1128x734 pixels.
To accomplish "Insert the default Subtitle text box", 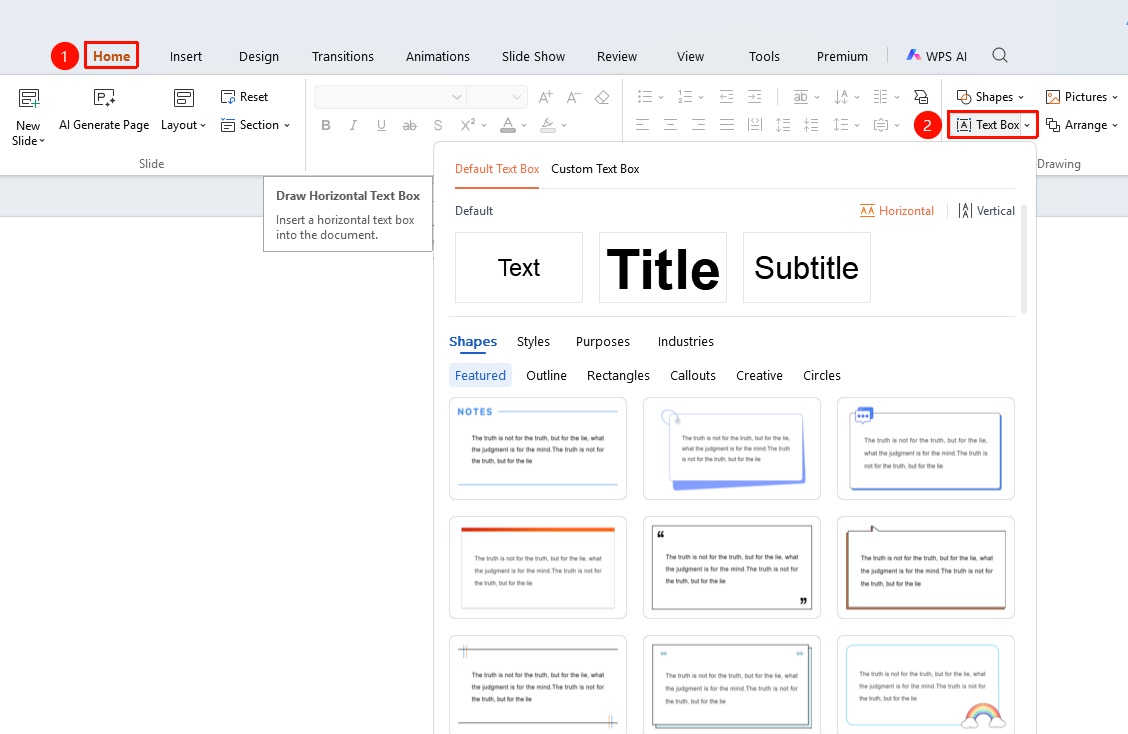I will (x=806, y=268).
